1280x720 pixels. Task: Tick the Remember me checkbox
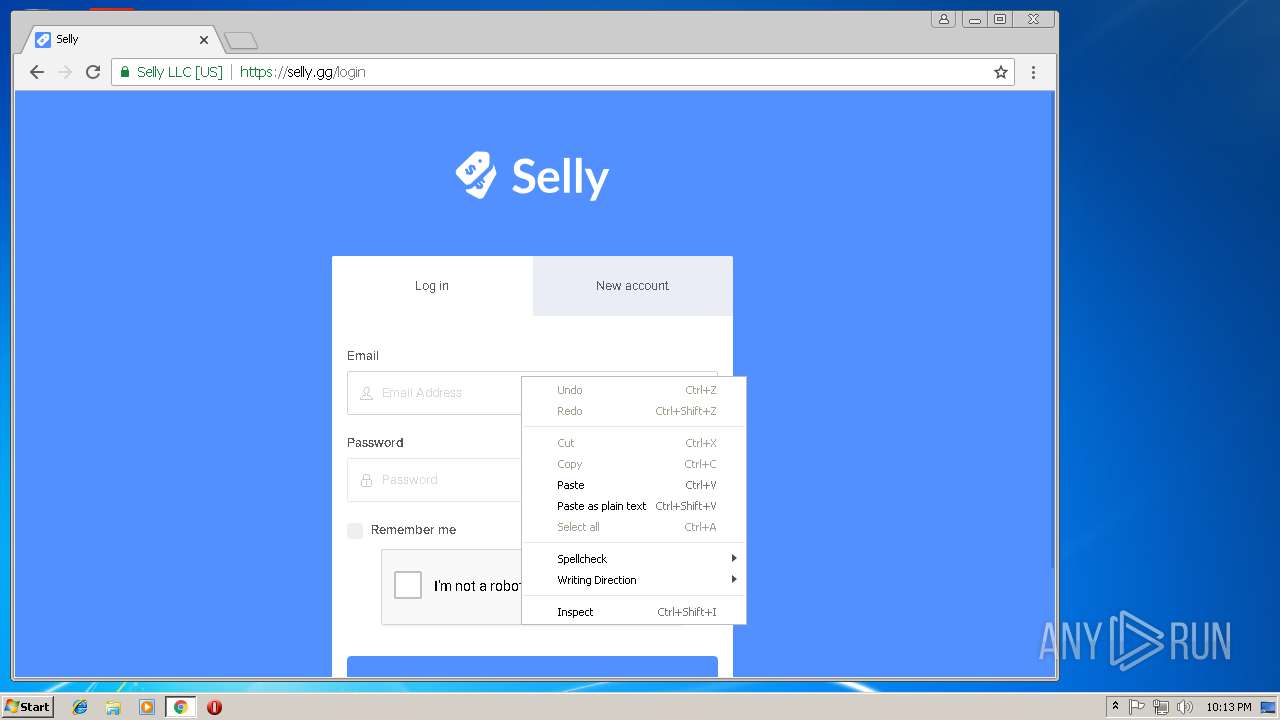point(355,531)
